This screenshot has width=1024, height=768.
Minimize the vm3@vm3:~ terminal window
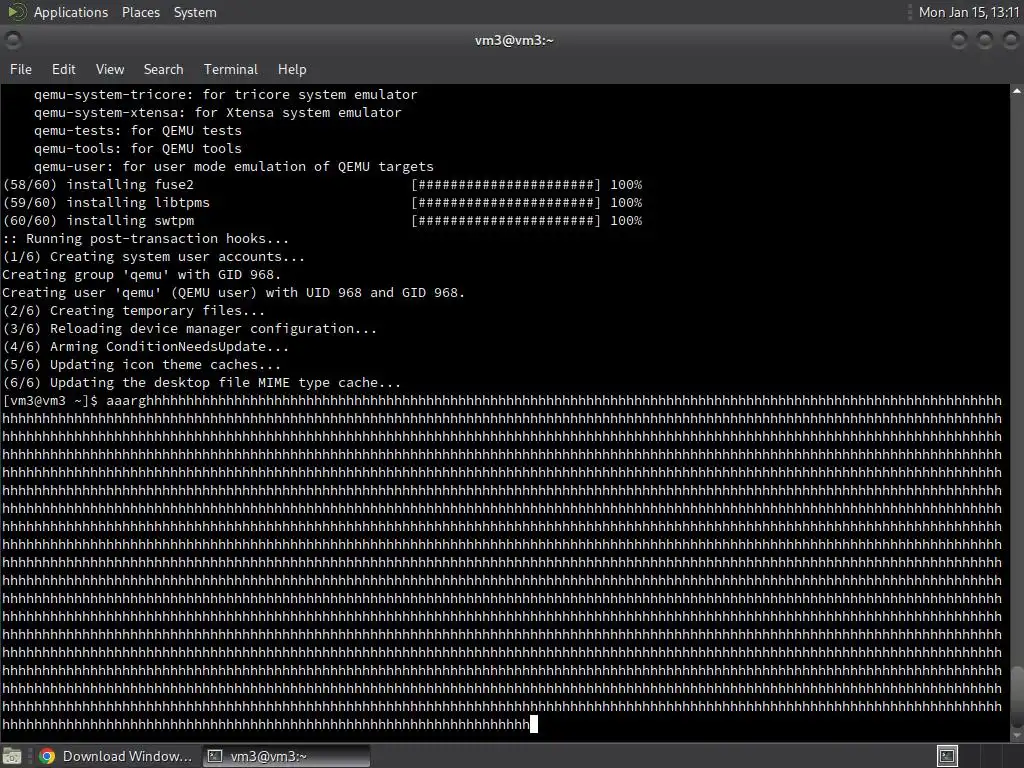click(959, 40)
